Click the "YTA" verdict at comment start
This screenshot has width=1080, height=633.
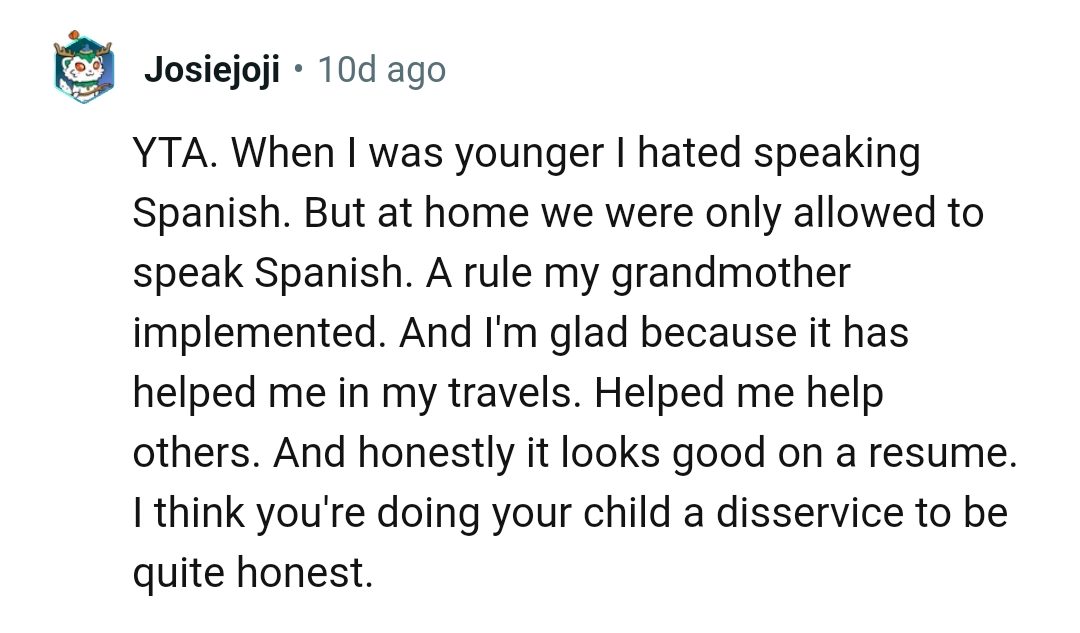point(176,154)
